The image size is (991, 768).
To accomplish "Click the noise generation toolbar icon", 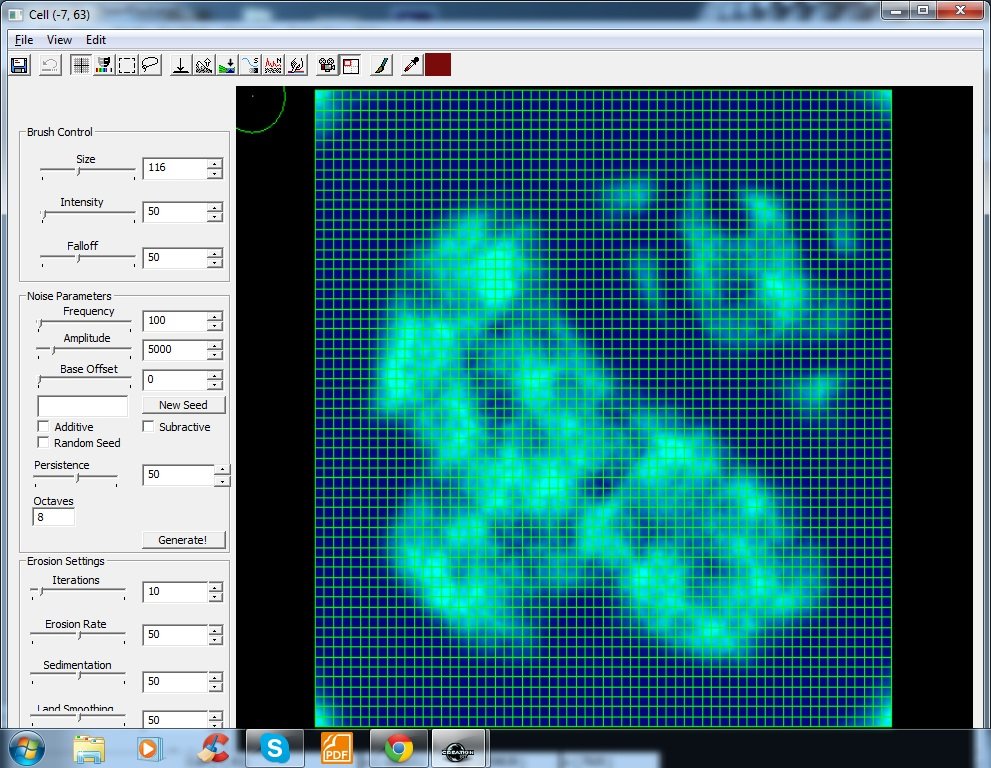I will (273, 65).
